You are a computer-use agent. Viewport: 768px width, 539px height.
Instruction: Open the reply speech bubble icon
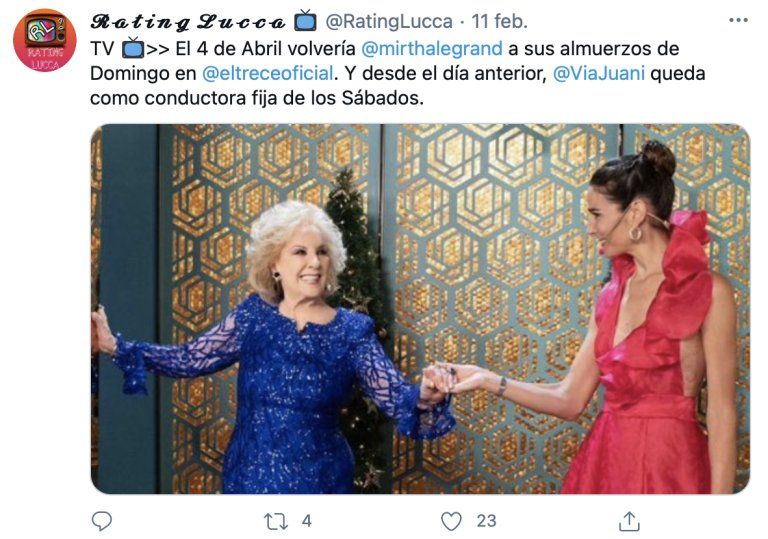102,521
